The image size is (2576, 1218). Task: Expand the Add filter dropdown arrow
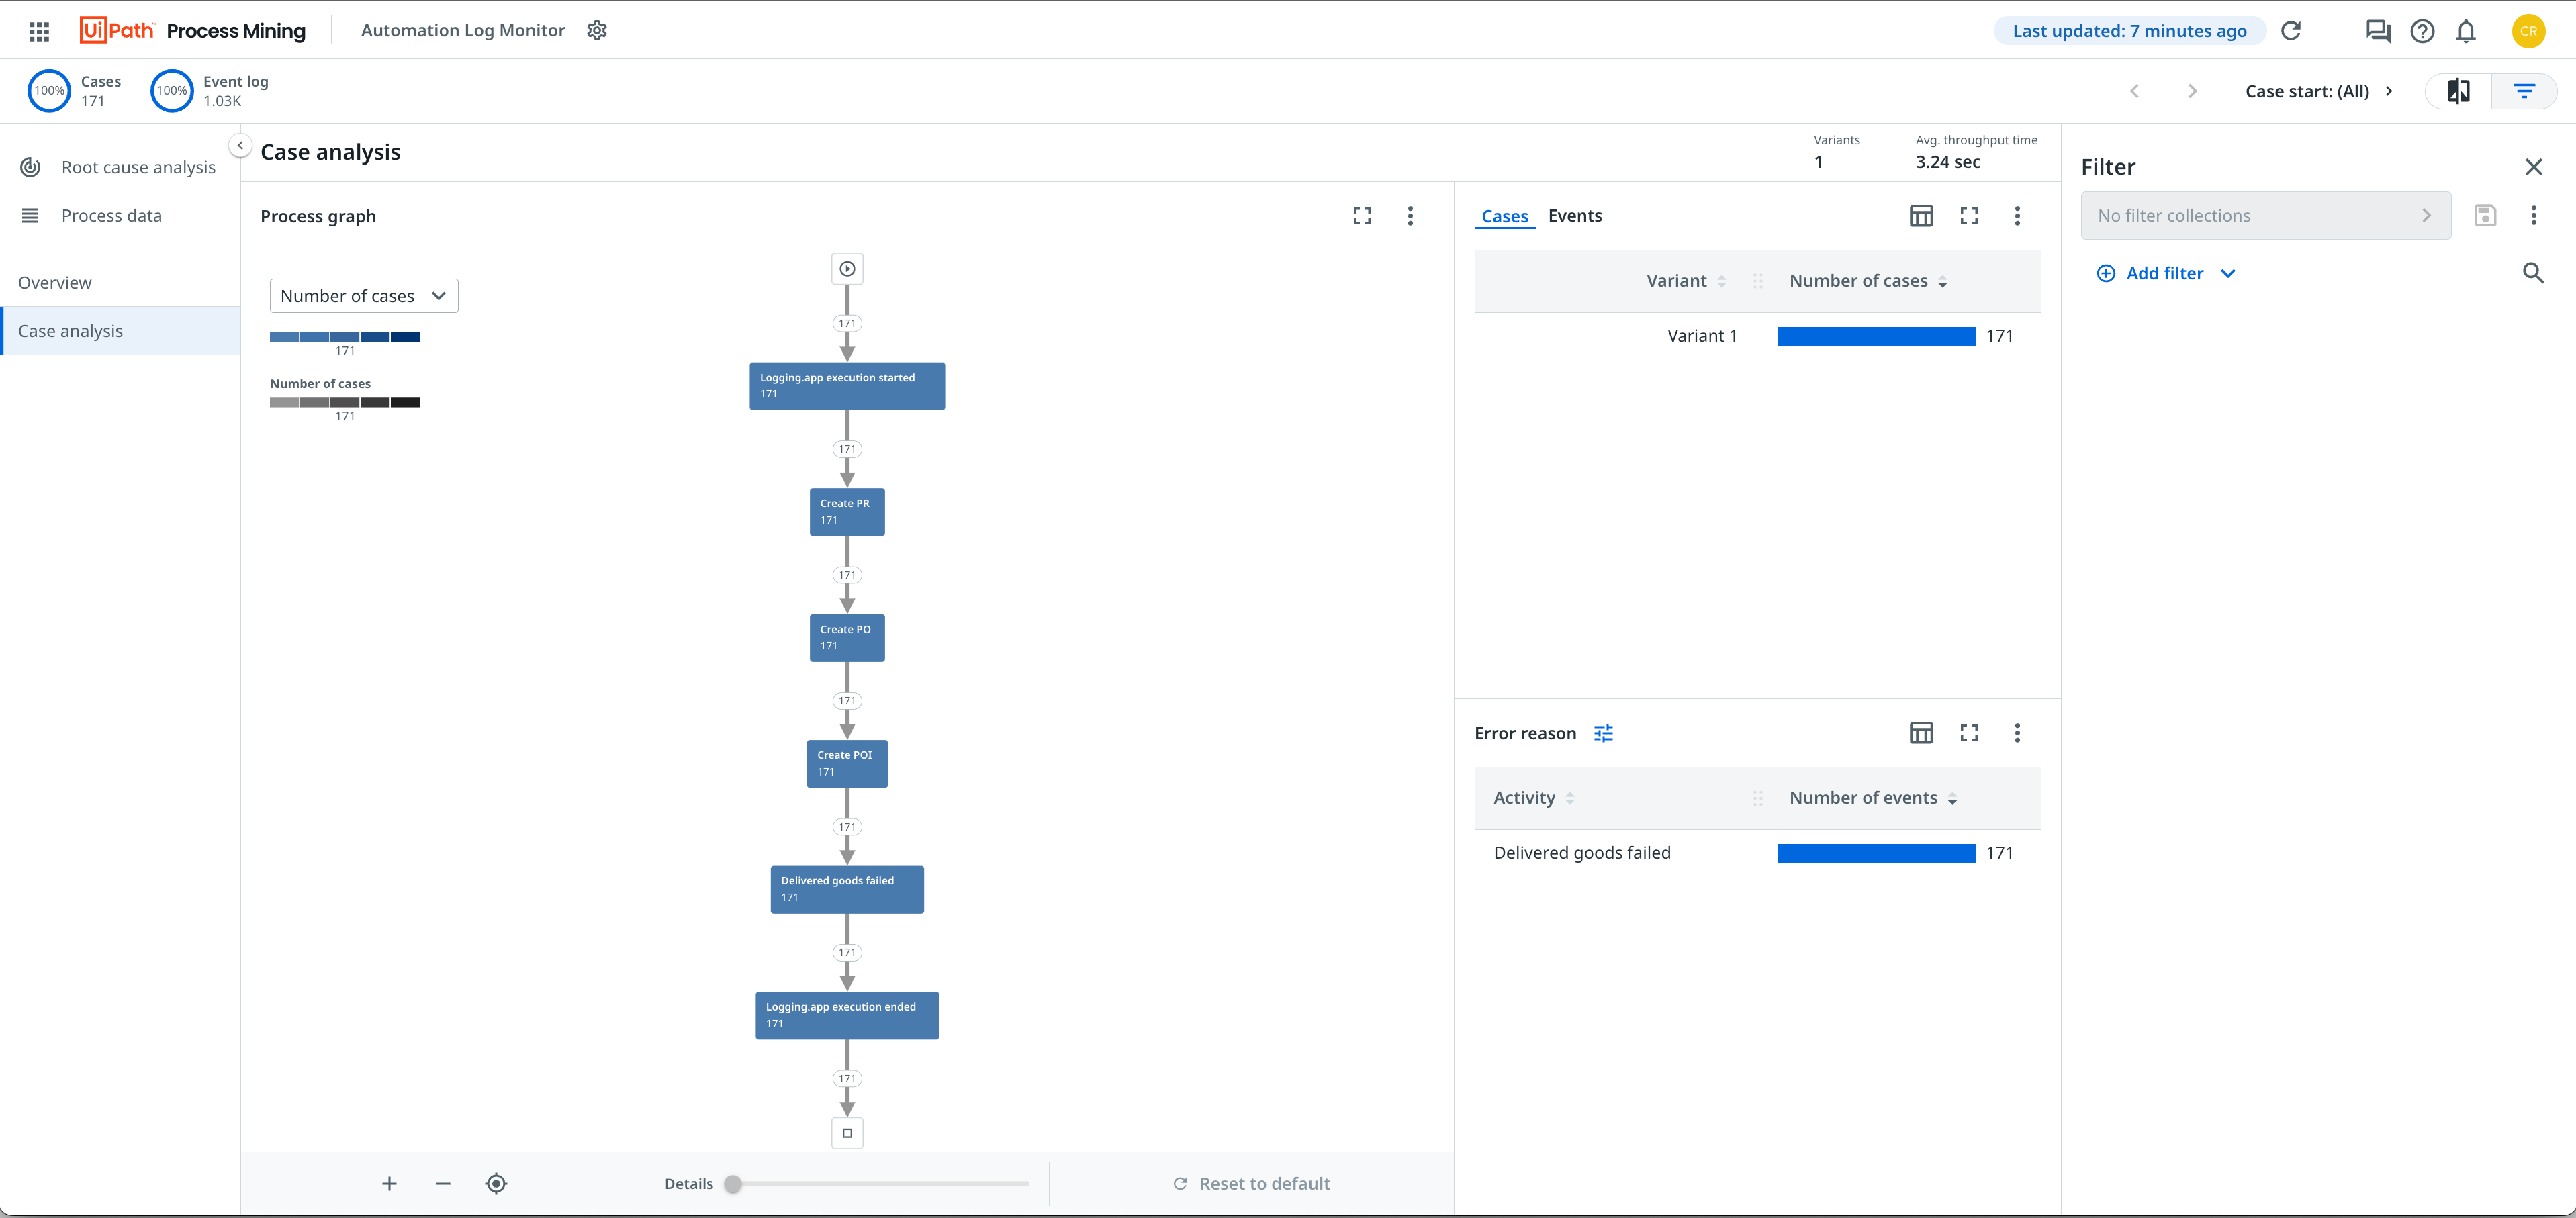click(x=2229, y=272)
